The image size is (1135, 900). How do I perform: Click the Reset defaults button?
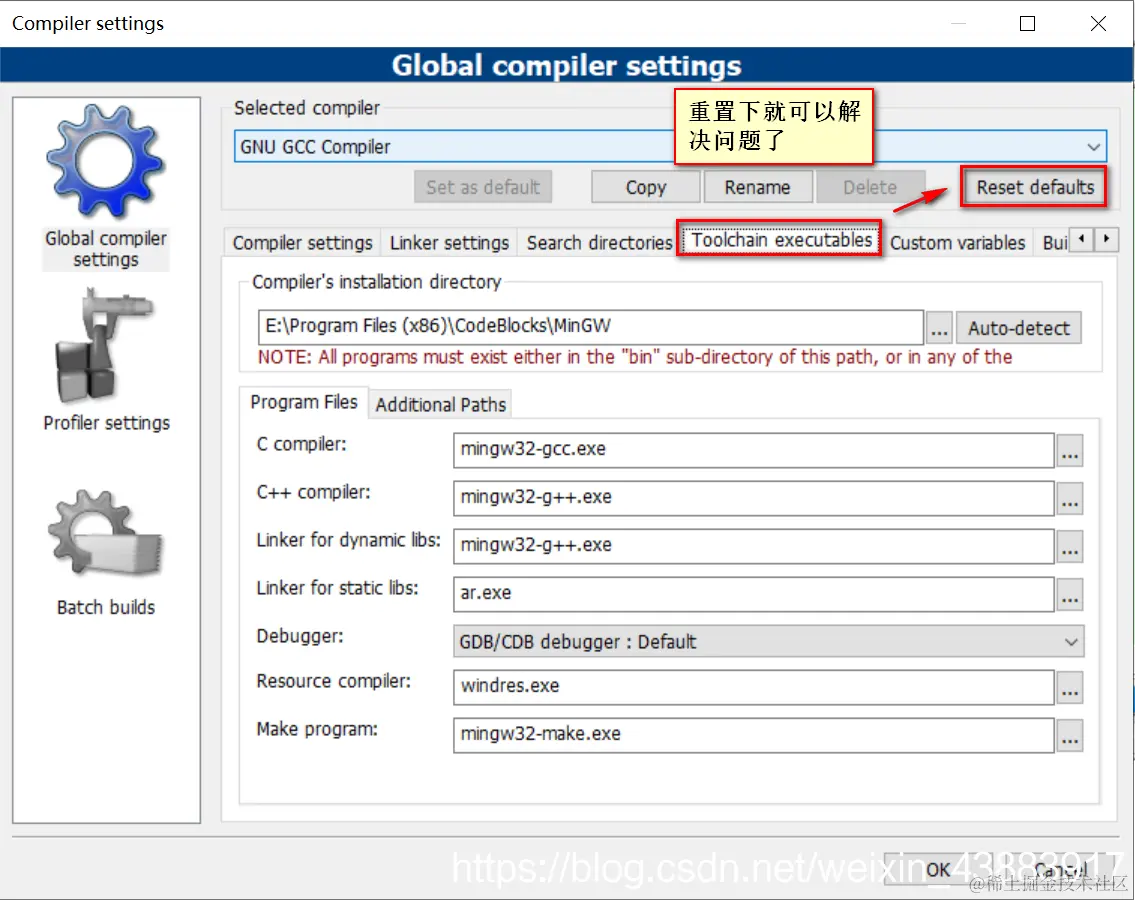(x=1034, y=188)
